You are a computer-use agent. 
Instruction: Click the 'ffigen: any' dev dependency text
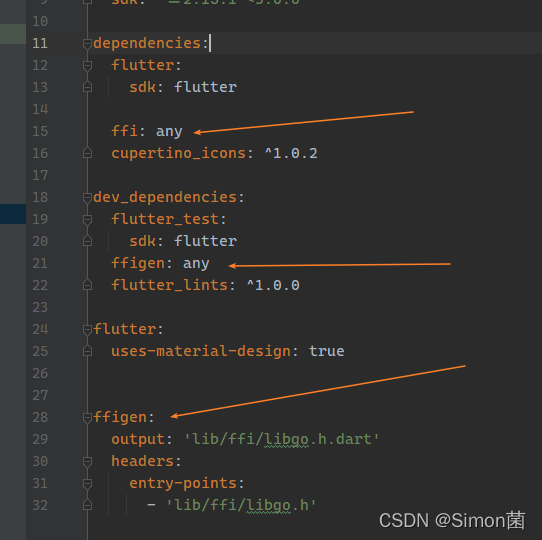tap(160, 263)
